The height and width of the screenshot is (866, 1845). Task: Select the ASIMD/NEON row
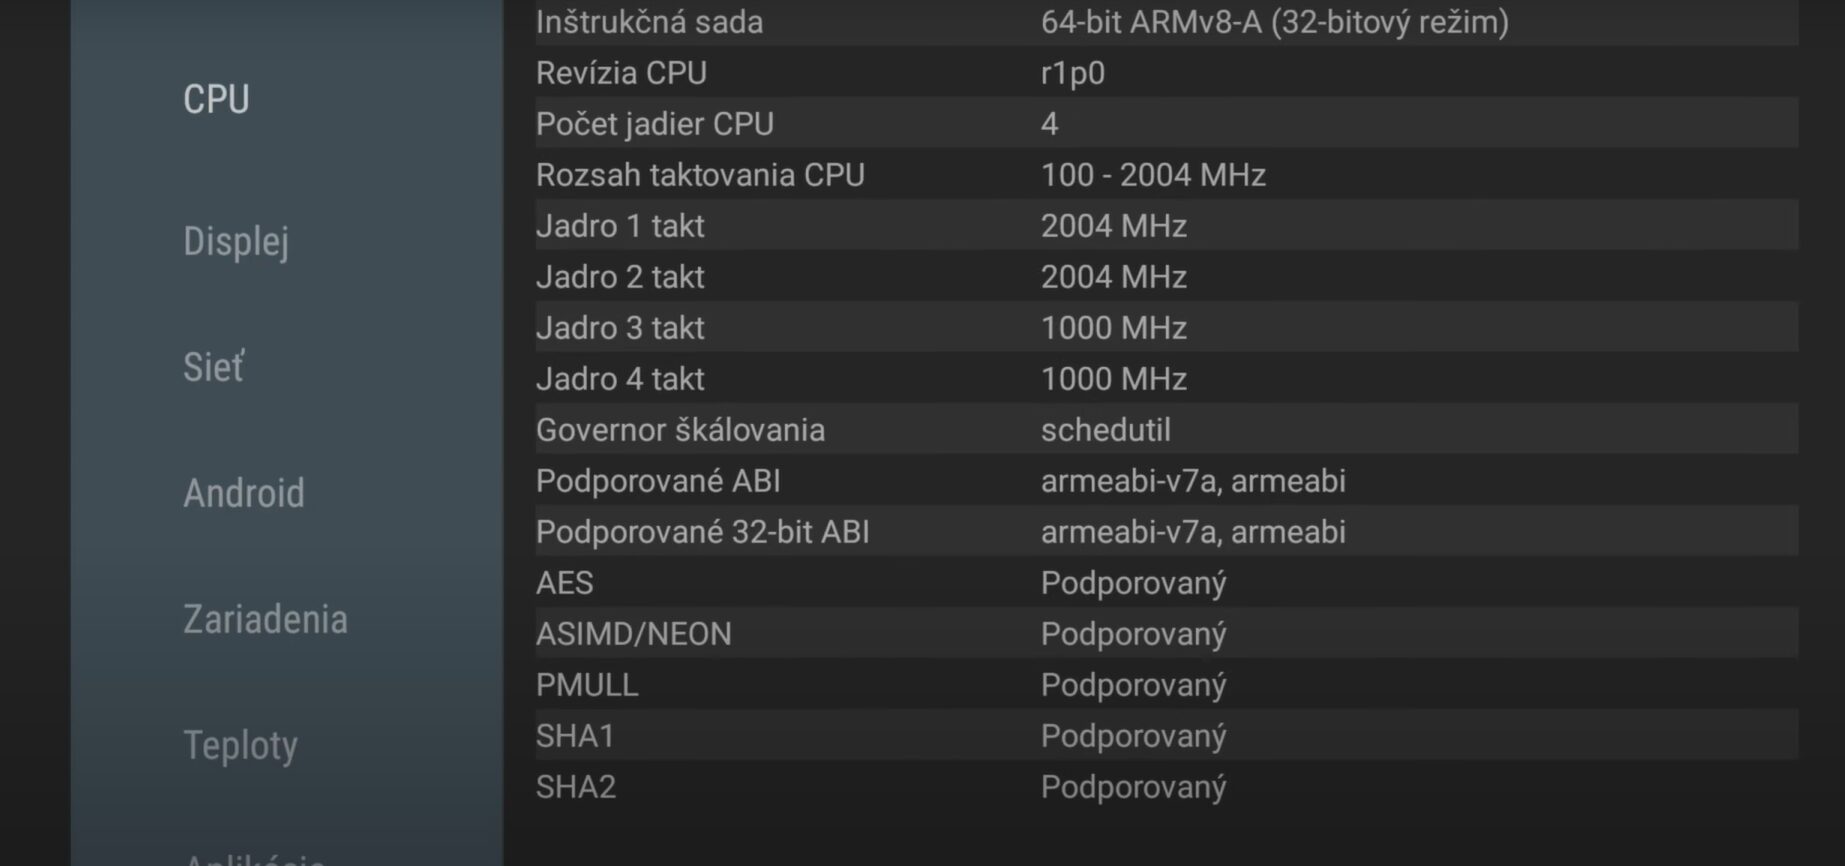pyautogui.click(x=1166, y=634)
